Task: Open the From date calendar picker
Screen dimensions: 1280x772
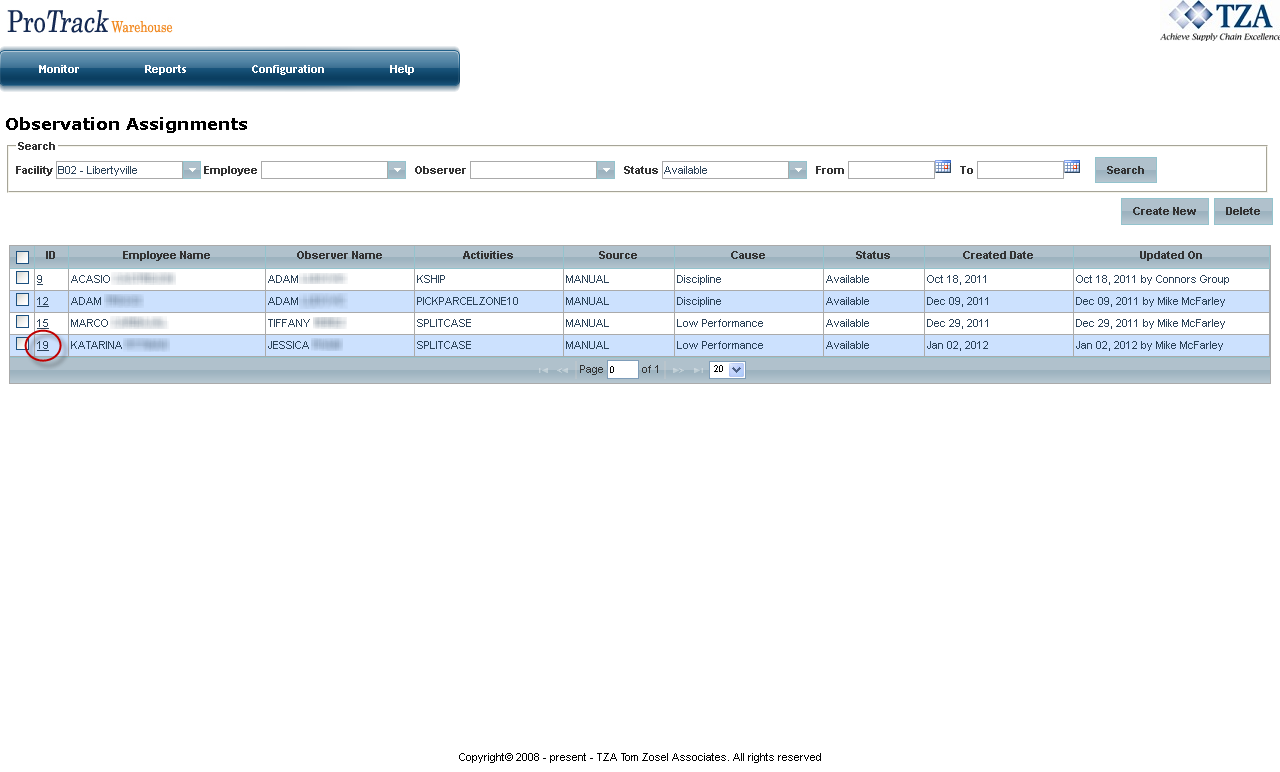Action: pos(942,167)
